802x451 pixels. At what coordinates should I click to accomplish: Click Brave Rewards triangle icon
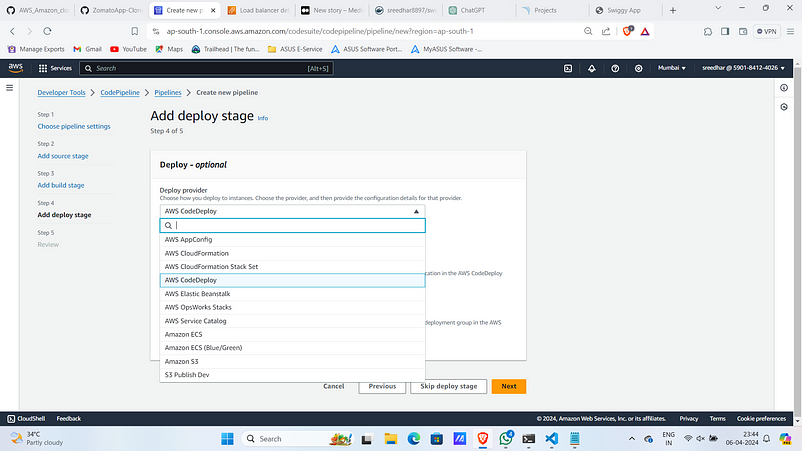[x=645, y=31]
